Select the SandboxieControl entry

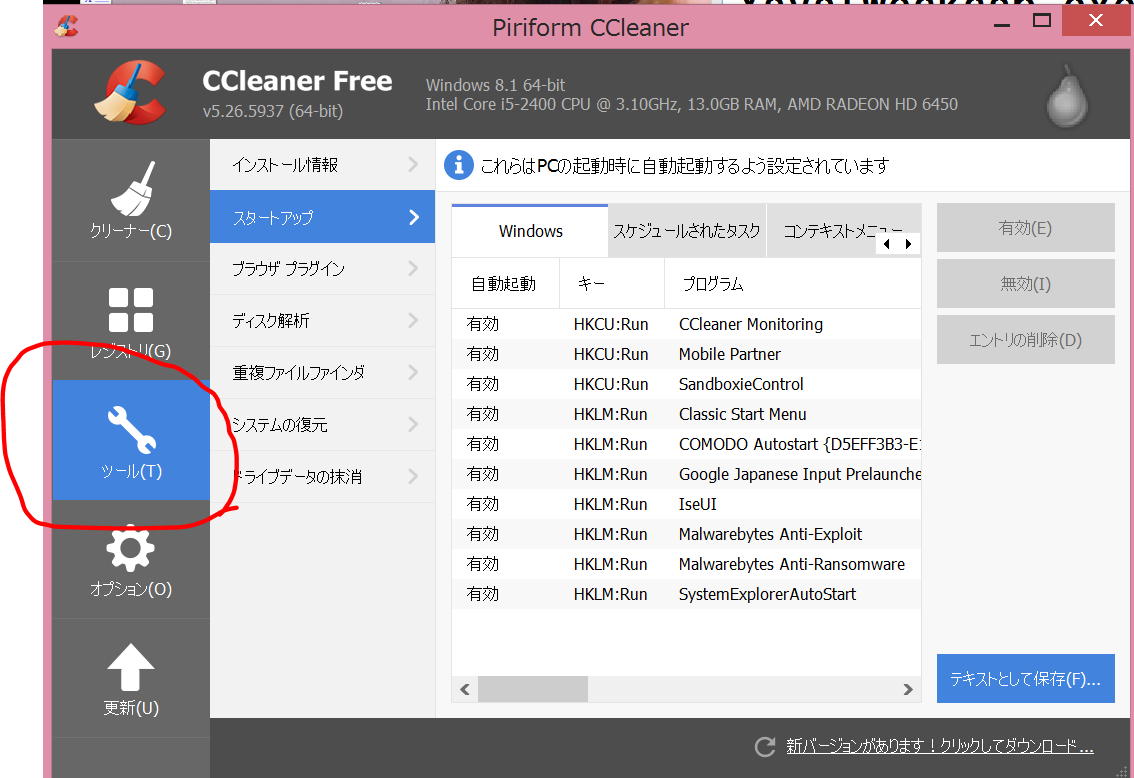pyautogui.click(x=686, y=384)
